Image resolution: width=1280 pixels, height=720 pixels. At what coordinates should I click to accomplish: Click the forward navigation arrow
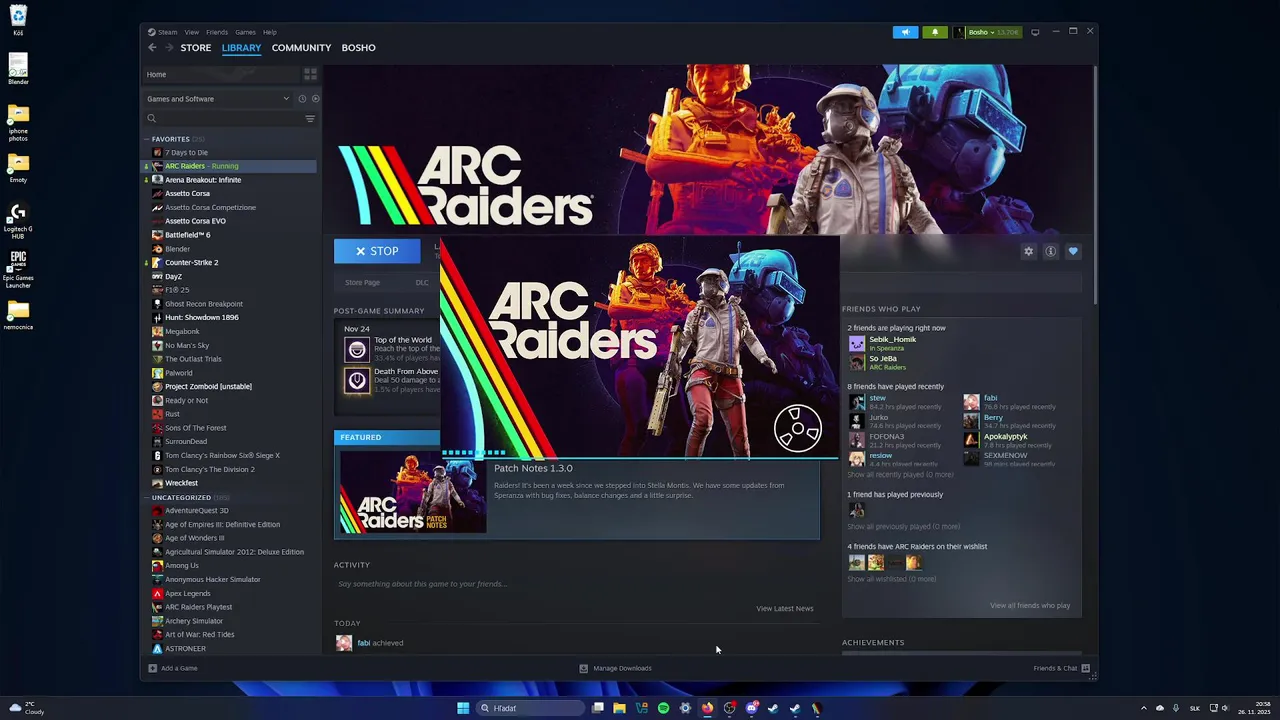[169, 48]
